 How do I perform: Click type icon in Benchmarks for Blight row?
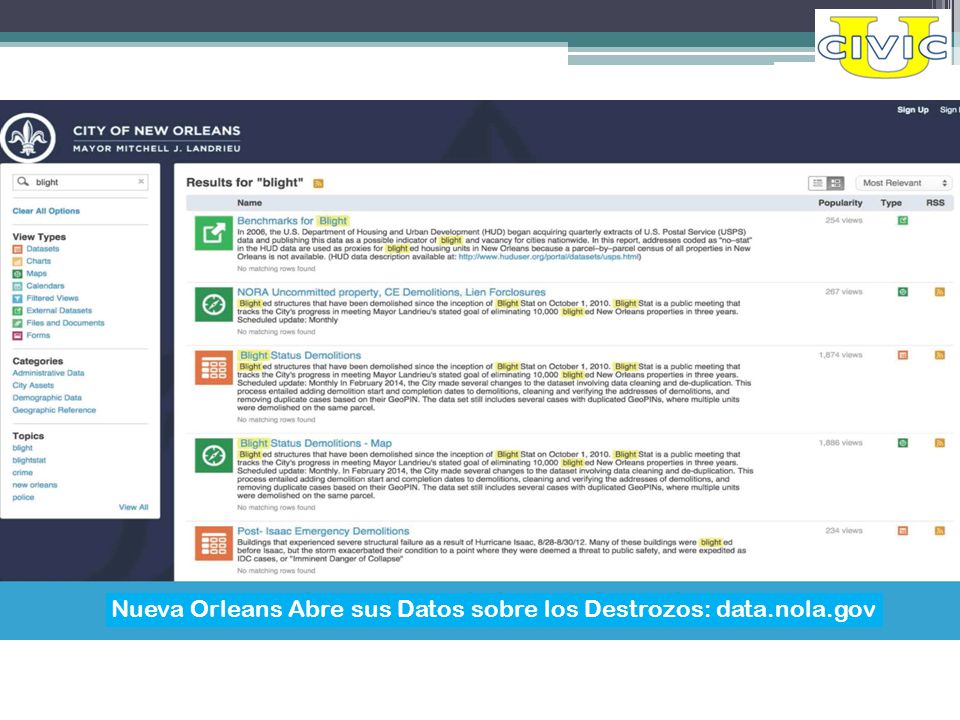pos(902,220)
